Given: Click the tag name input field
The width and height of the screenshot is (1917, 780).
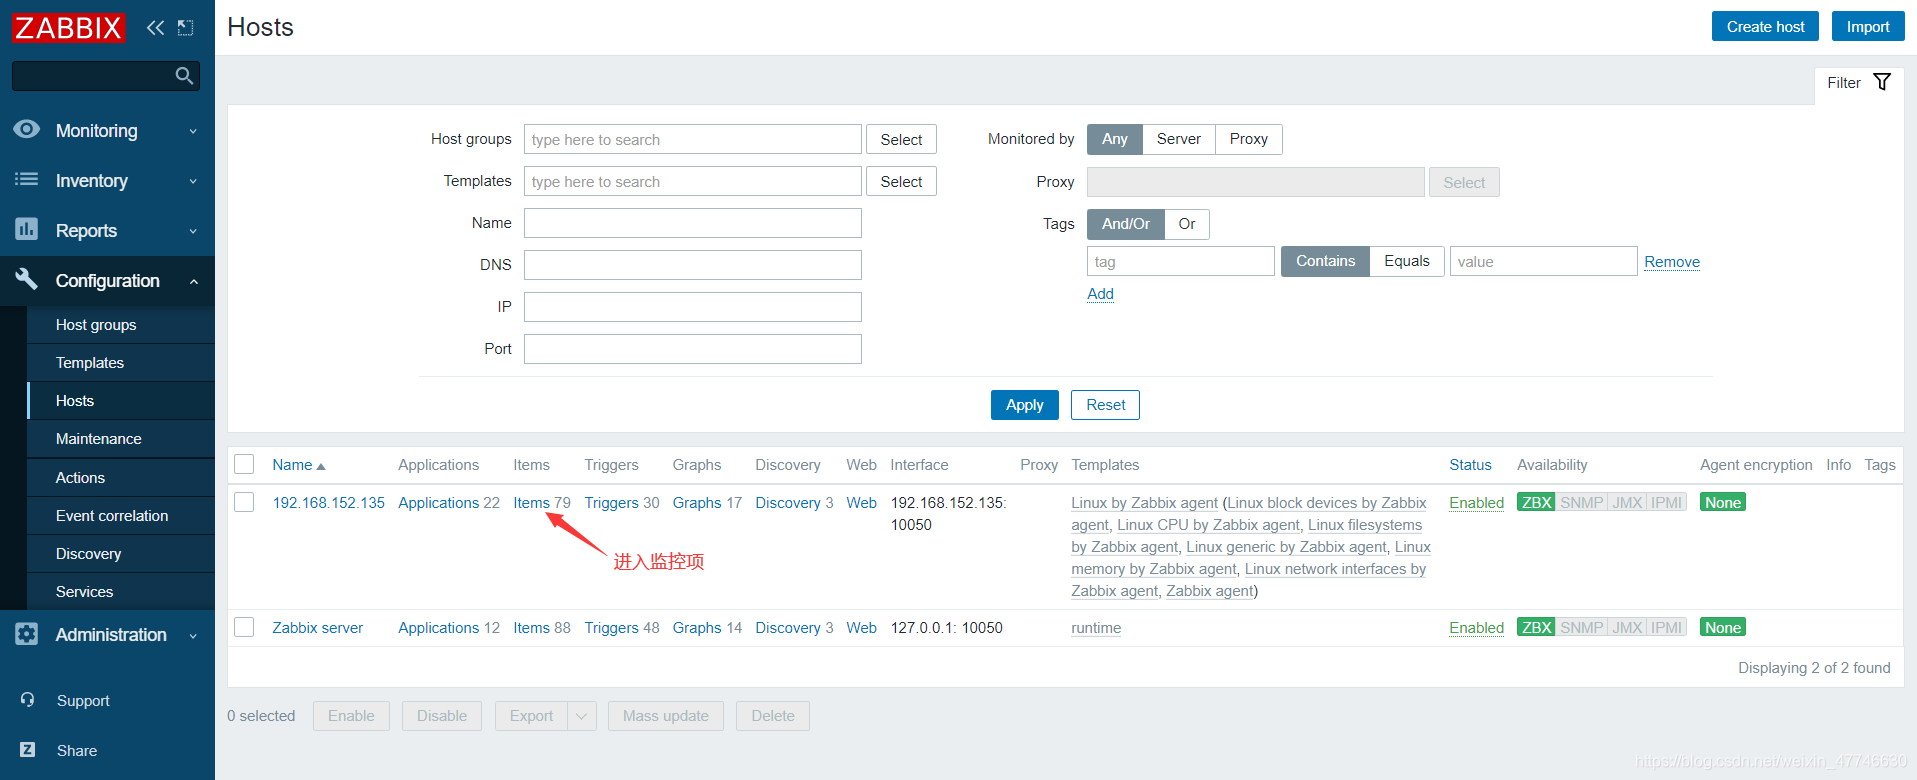Looking at the screenshot, I should click(x=1180, y=262).
